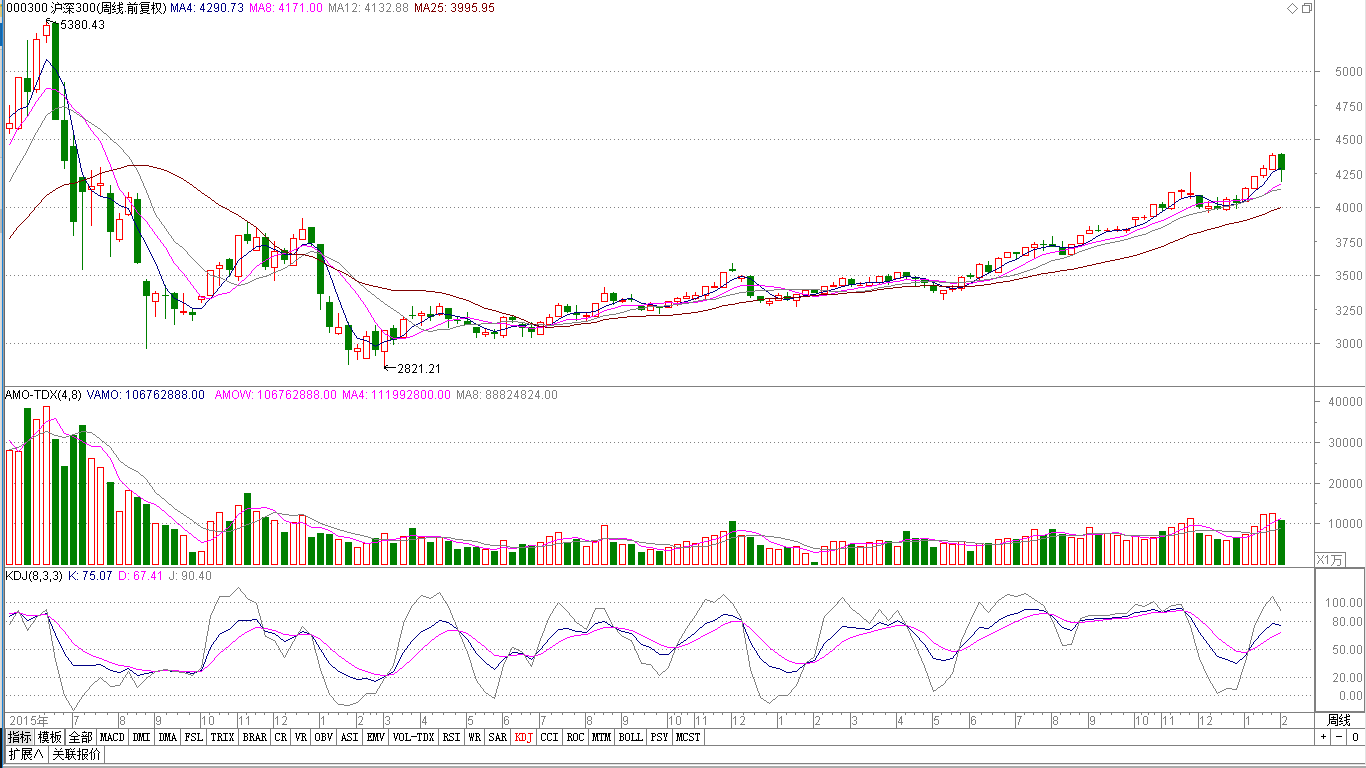Screen dimensions: 1366x768
Task: Click the D: 67.41 value
Action: pyautogui.click(x=141, y=576)
